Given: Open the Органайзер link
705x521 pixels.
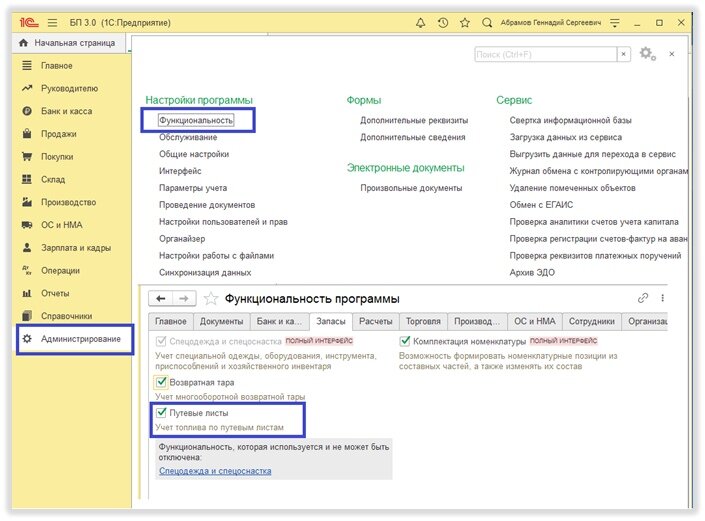Looking at the screenshot, I should point(182,239).
